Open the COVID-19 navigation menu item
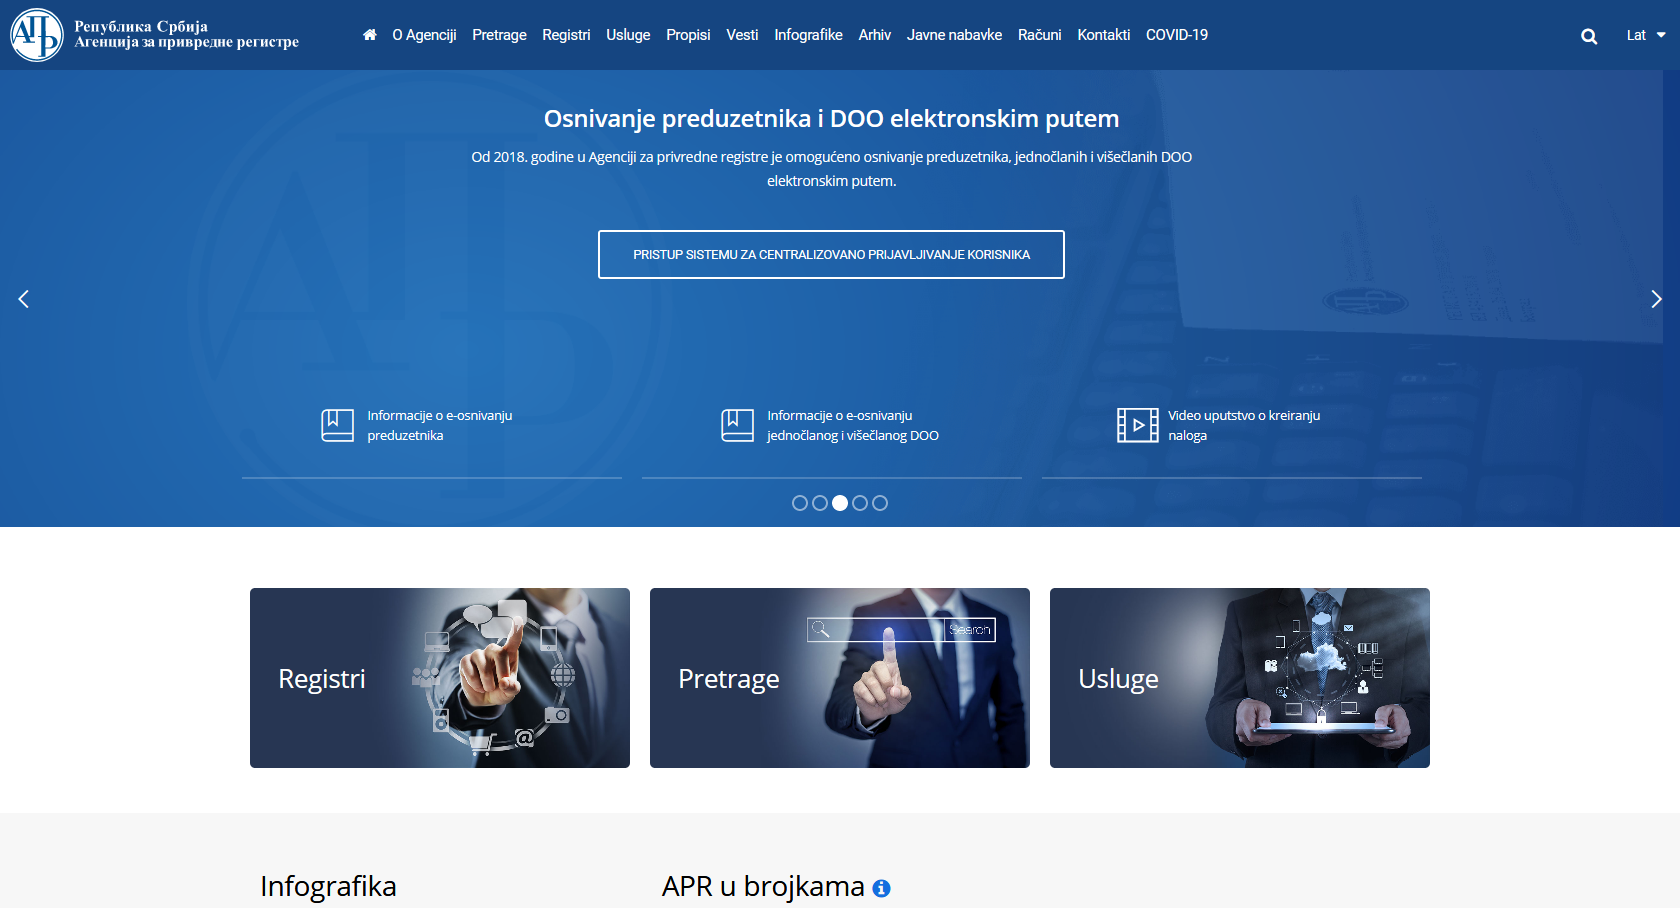 coord(1176,35)
